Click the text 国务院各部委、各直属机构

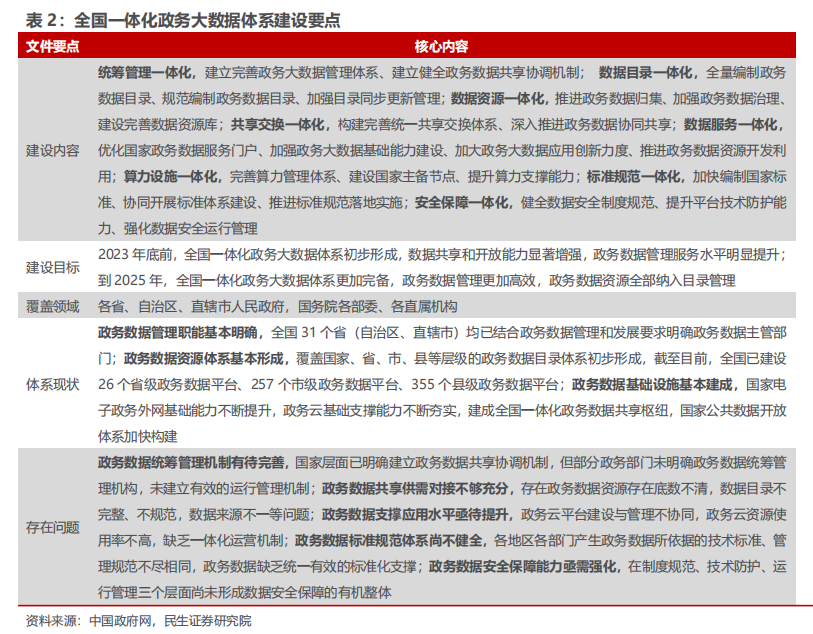click(x=377, y=306)
